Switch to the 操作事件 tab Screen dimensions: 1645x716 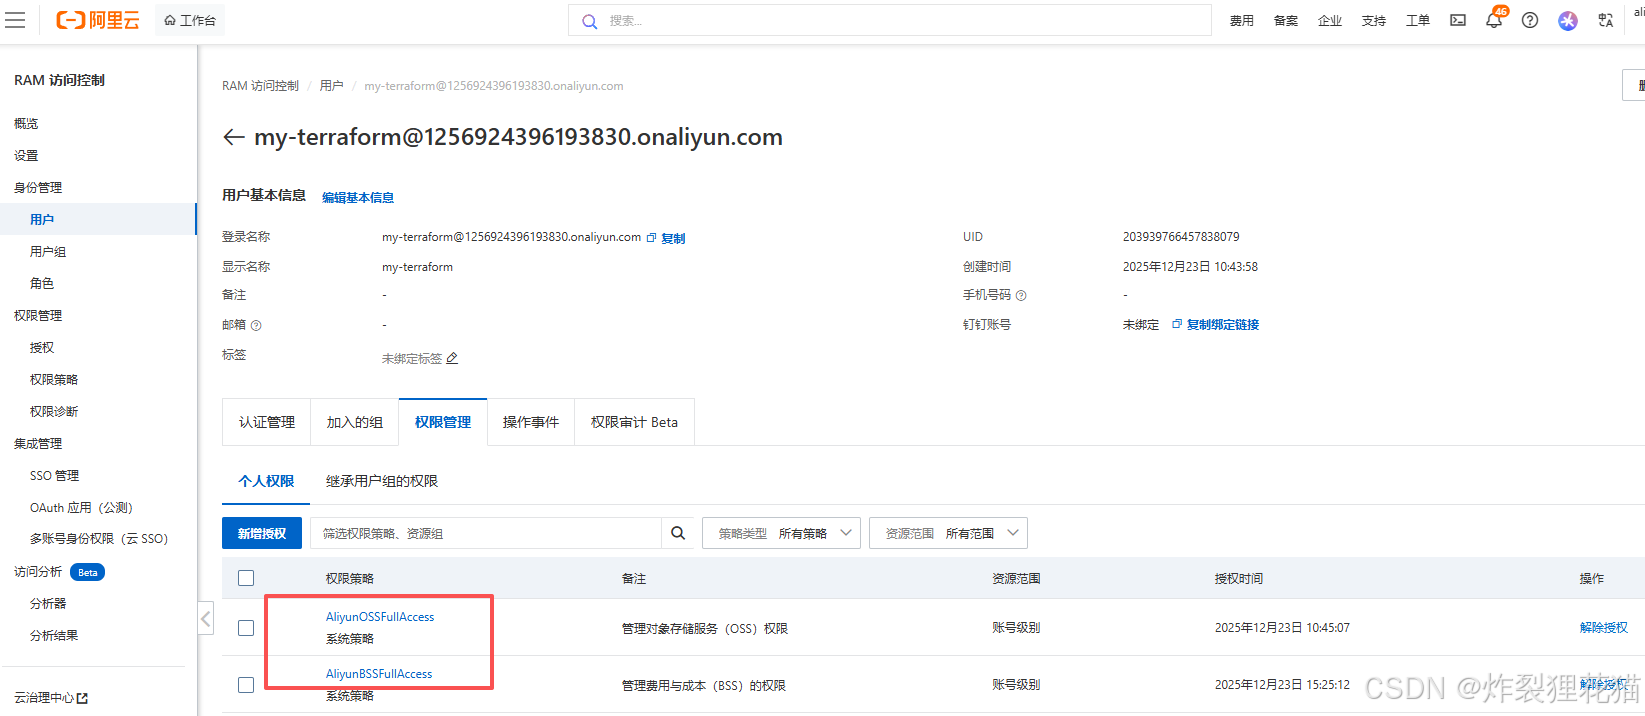(531, 422)
